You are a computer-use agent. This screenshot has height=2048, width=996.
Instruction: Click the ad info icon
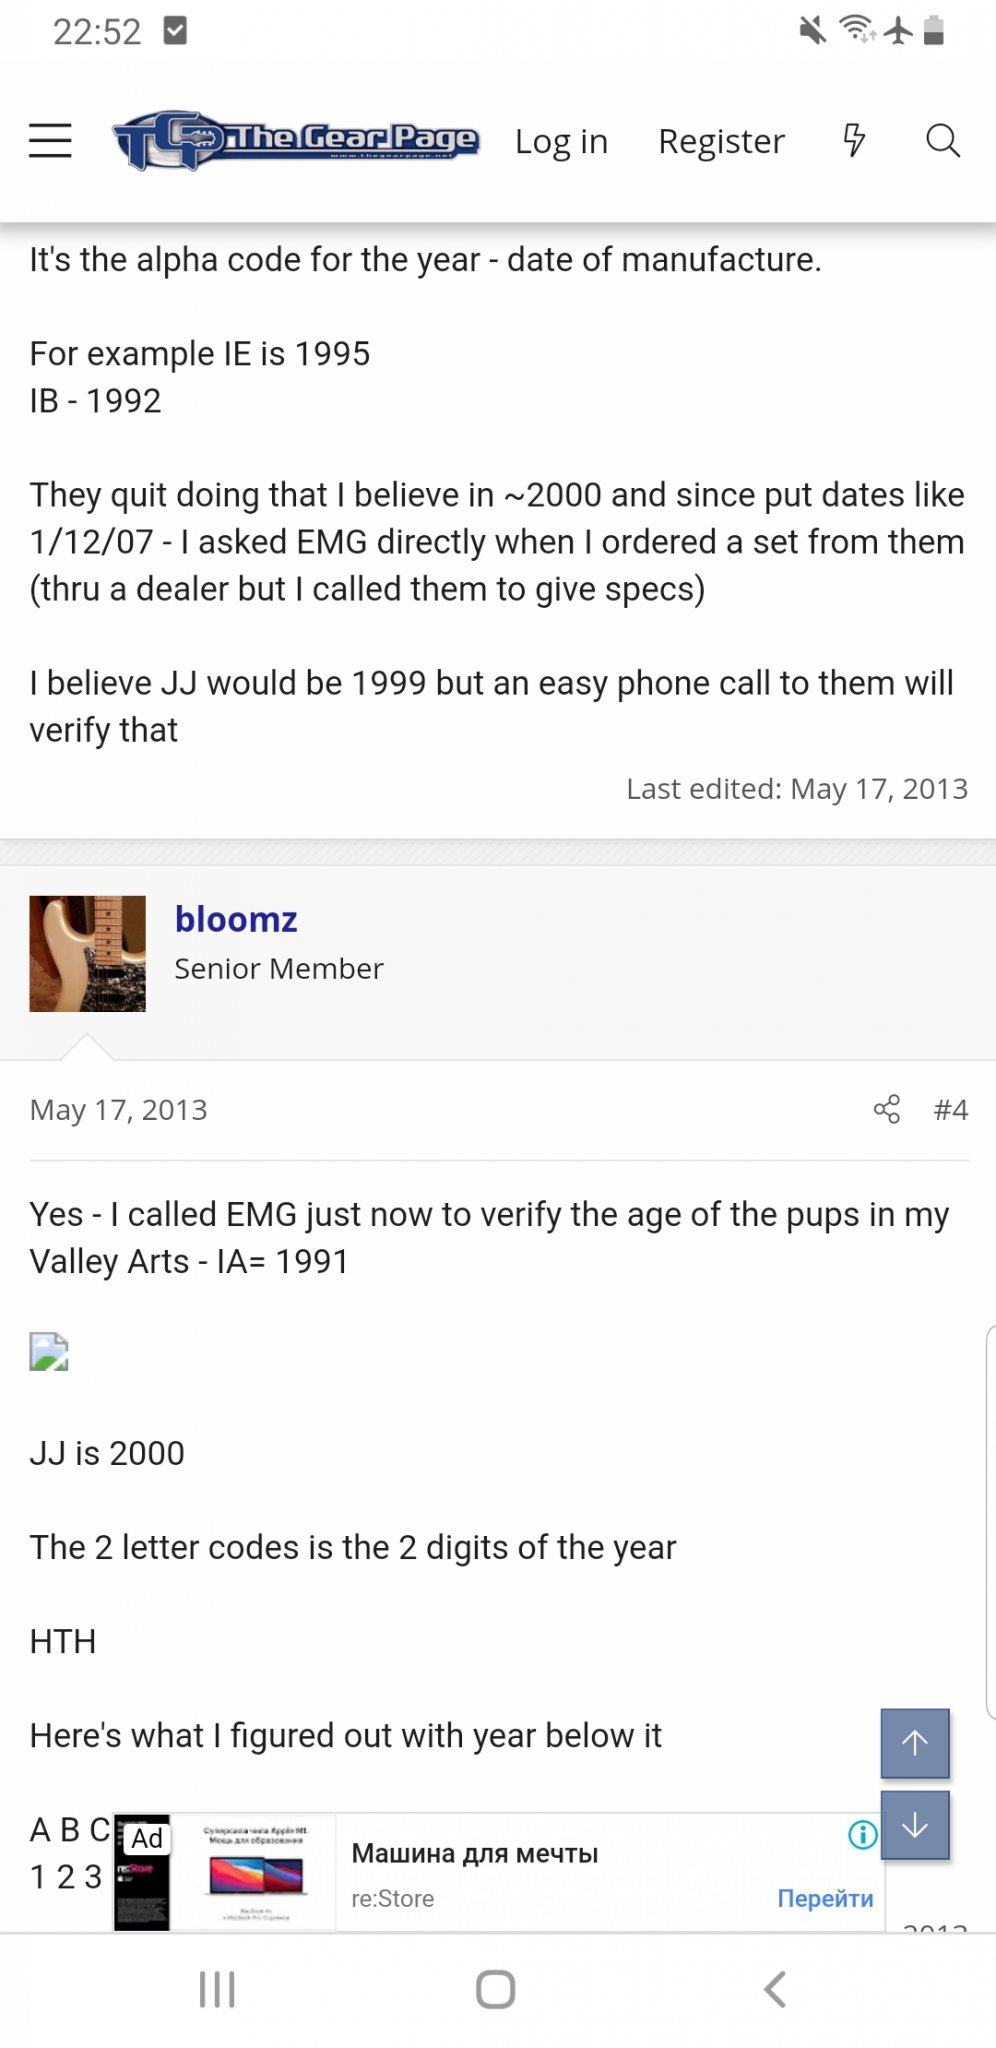862,1834
